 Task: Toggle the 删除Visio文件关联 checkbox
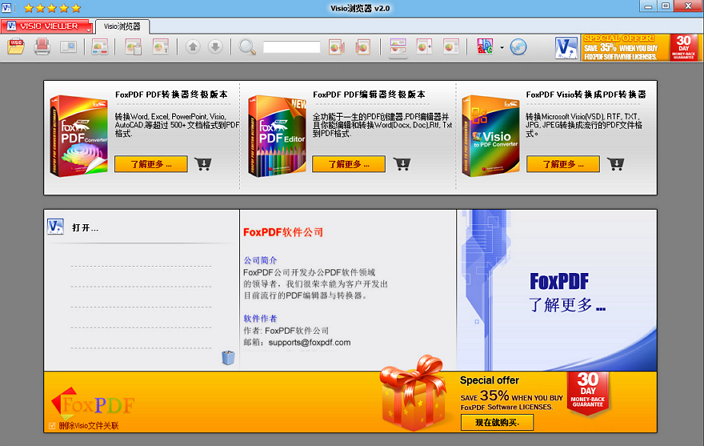[x=52, y=425]
